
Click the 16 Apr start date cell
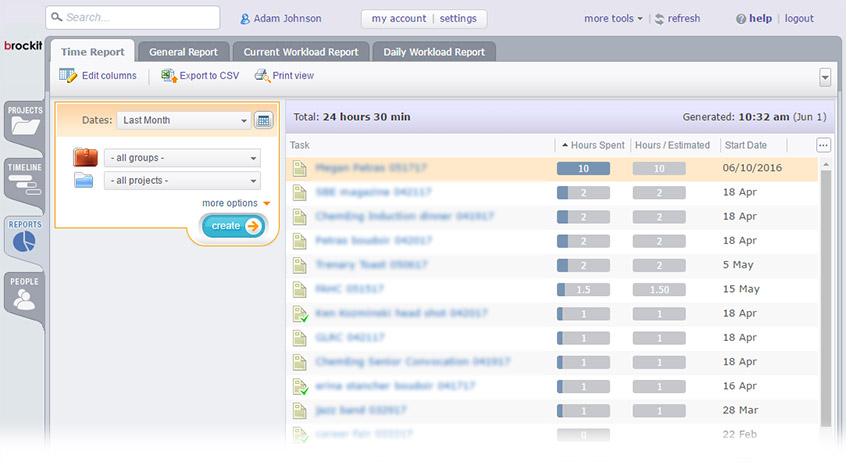point(740,386)
